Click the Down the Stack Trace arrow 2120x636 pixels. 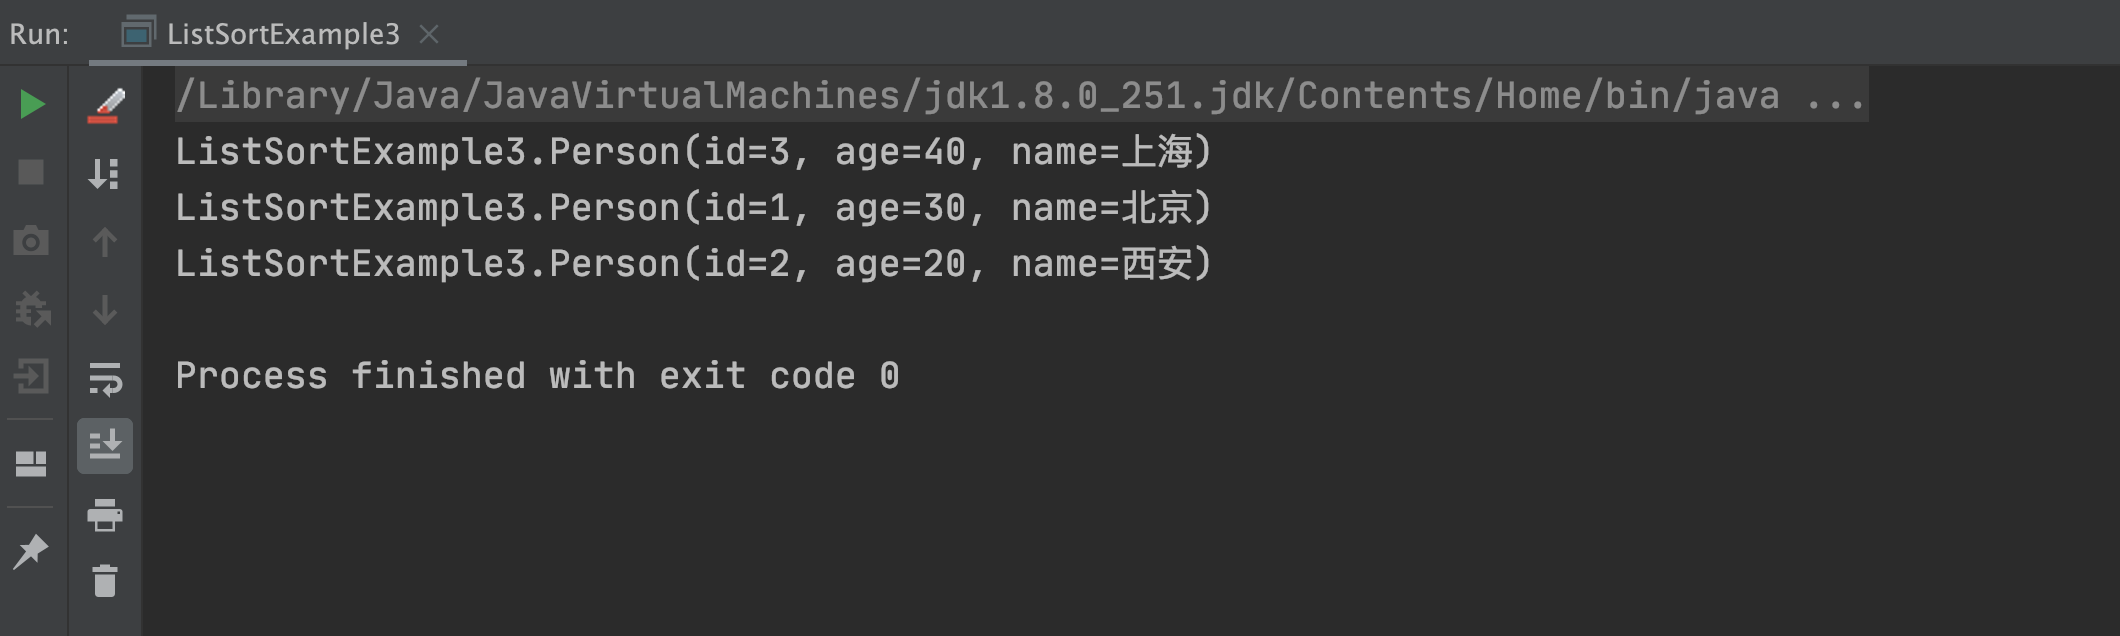point(104,310)
